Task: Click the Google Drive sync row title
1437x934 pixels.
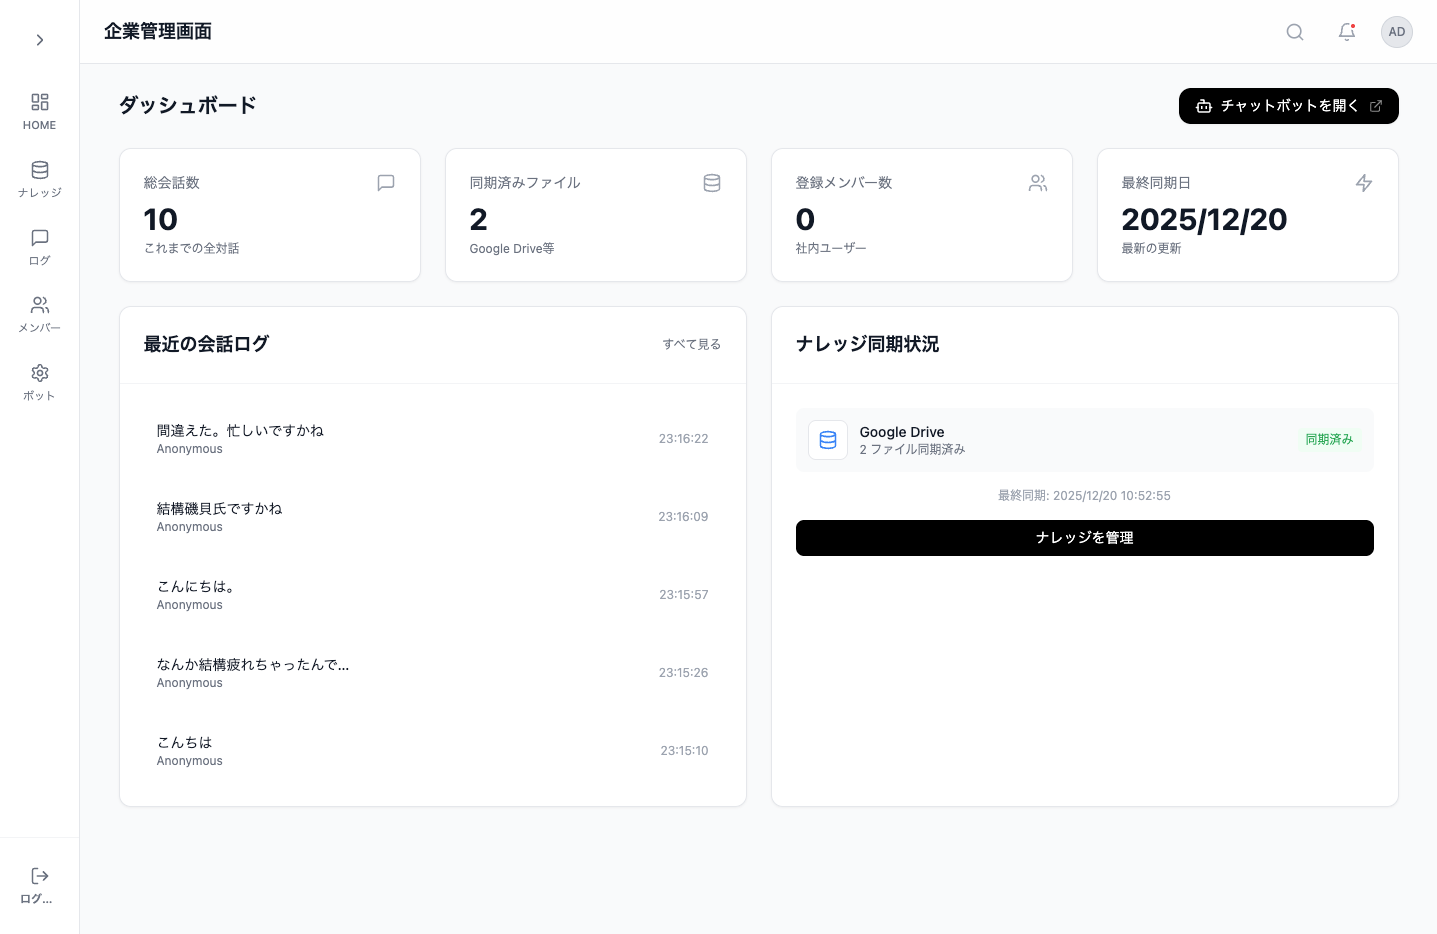Action: (x=902, y=432)
